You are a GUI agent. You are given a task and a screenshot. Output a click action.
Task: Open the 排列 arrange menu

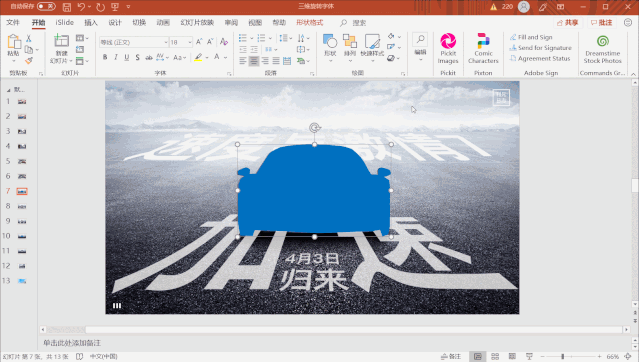pos(350,48)
